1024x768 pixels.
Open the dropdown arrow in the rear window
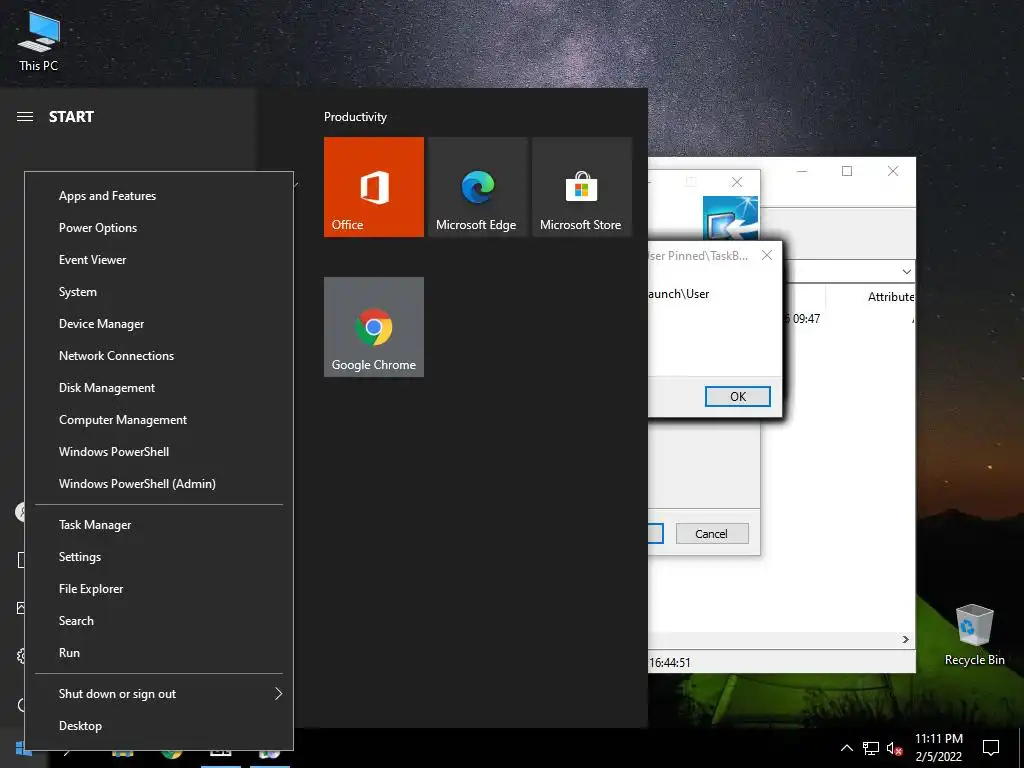coord(906,272)
